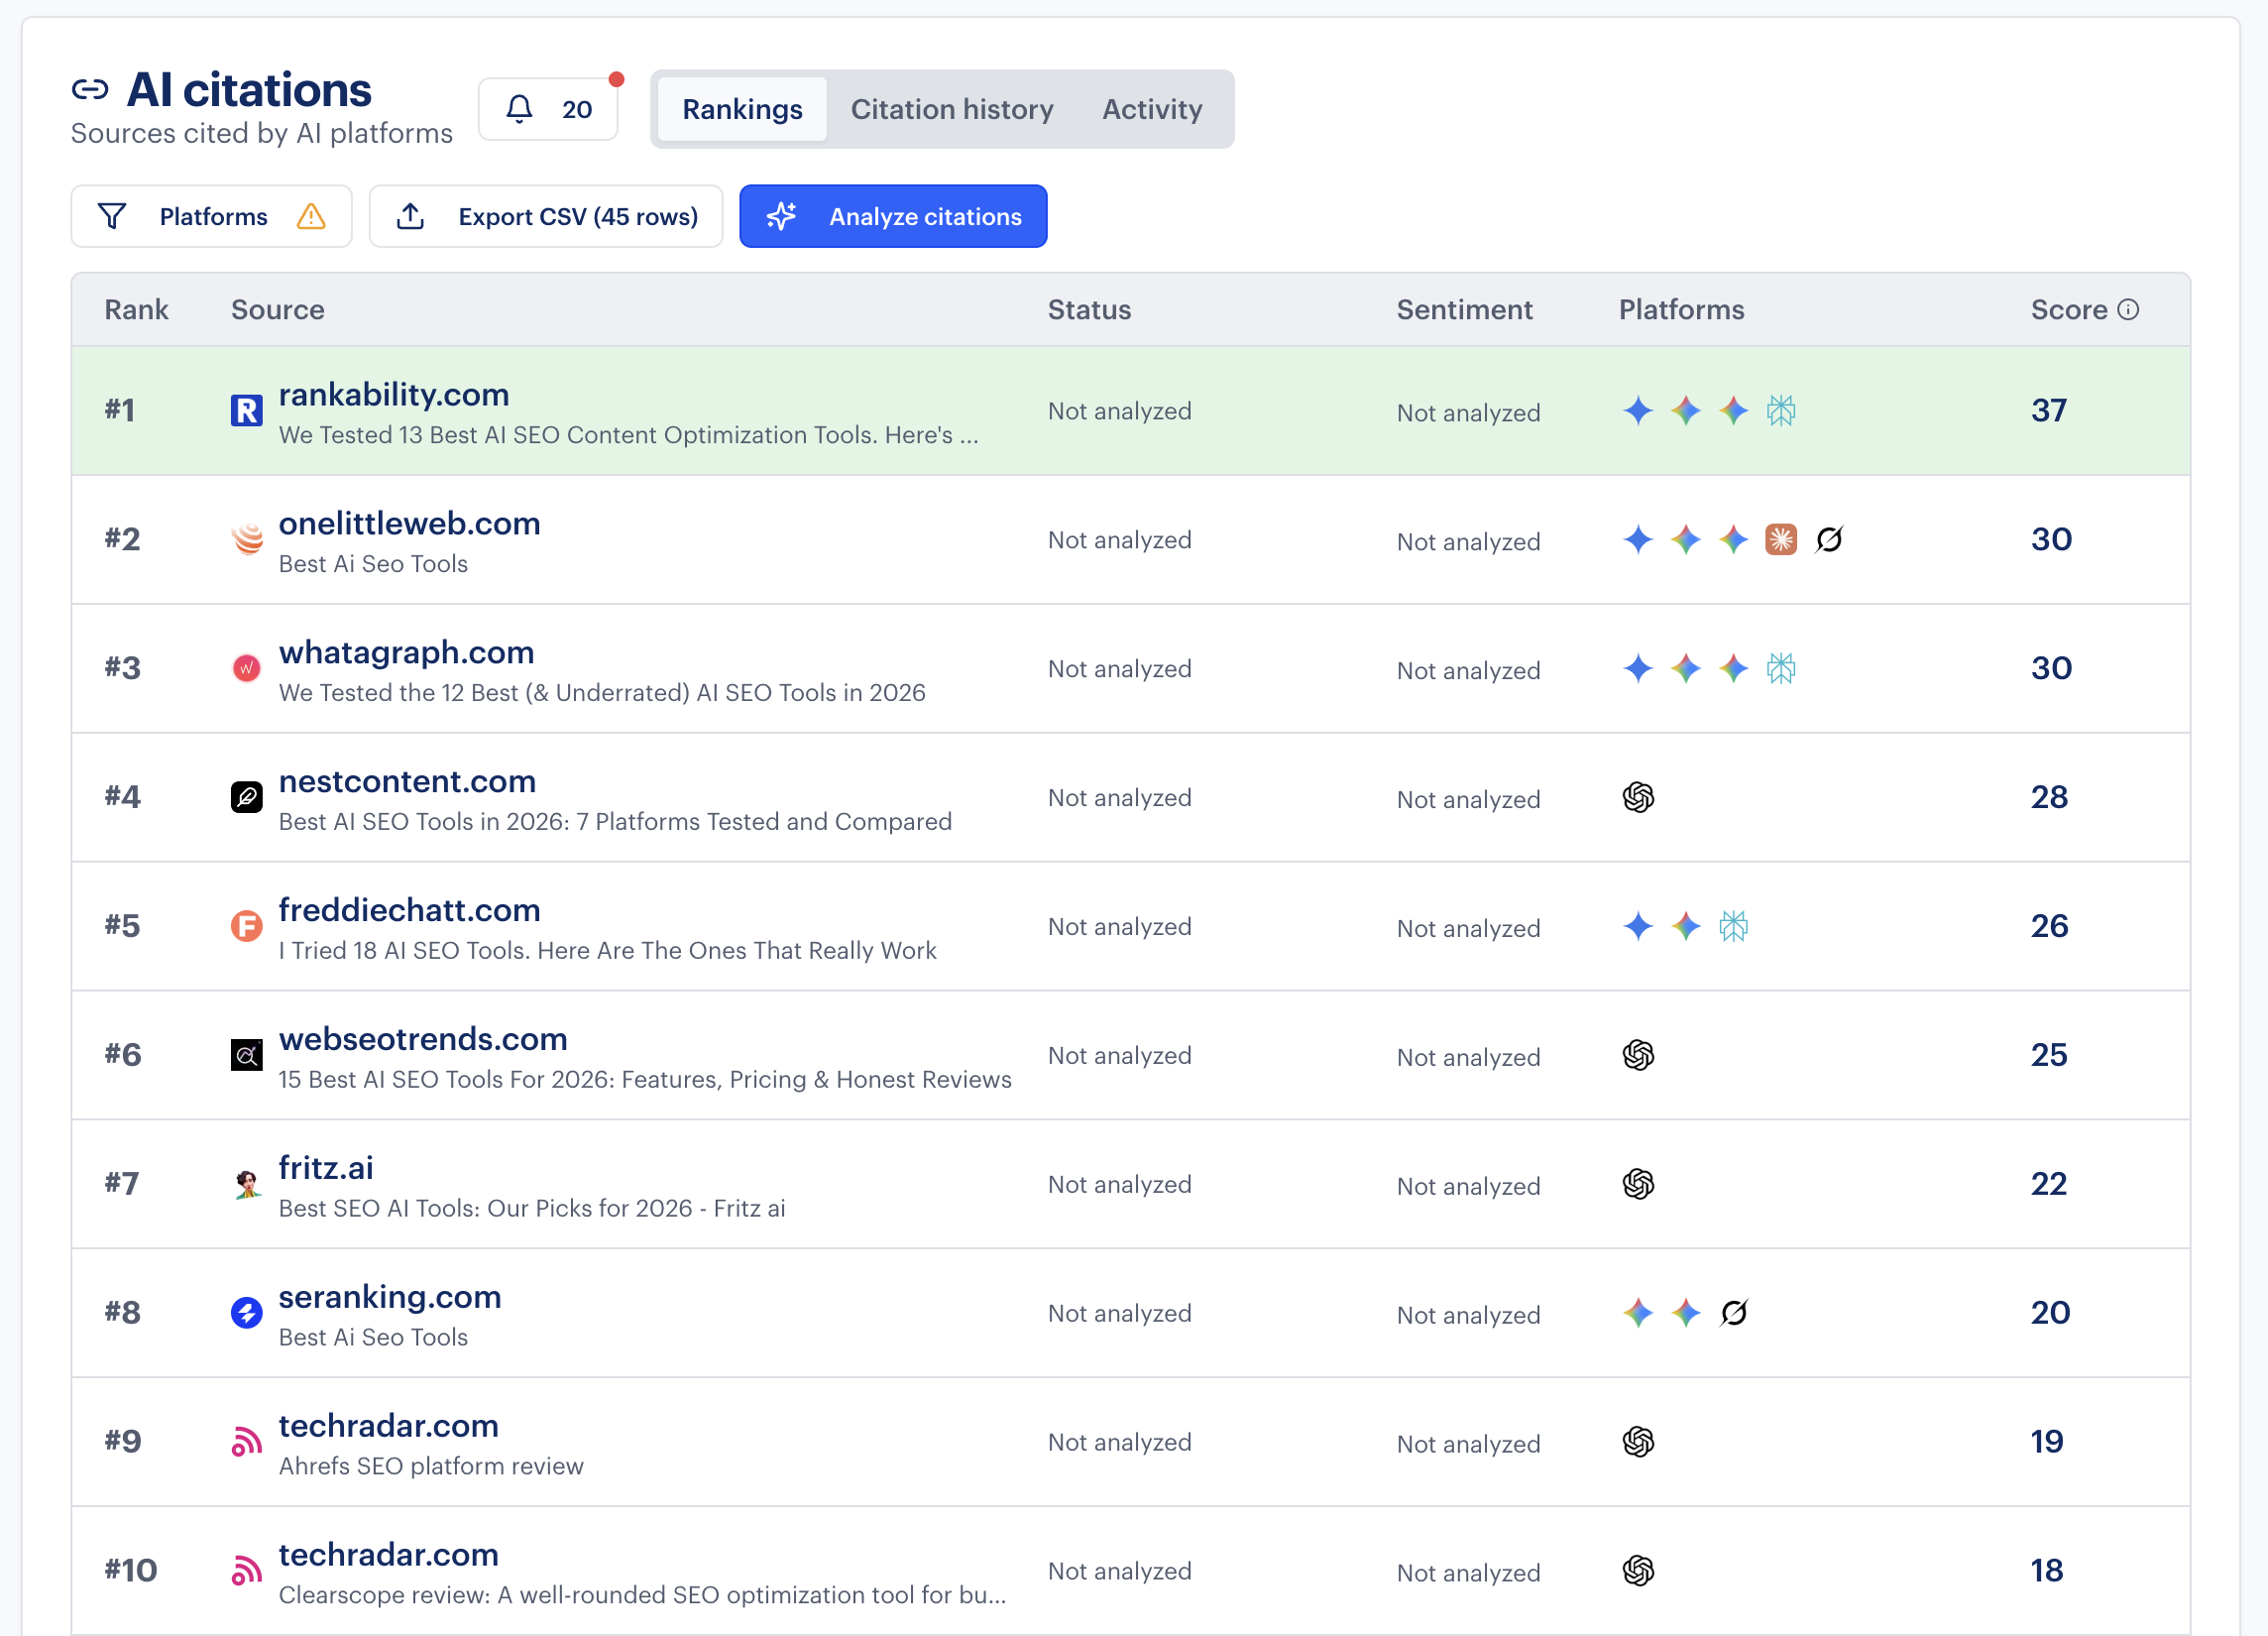Click the webseotrends.com favicon
The image size is (2268, 1636).
246,1055
